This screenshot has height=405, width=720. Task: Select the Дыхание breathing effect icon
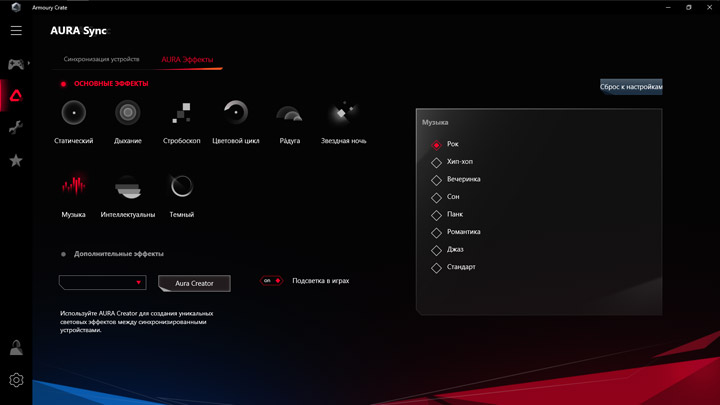(x=128, y=112)
